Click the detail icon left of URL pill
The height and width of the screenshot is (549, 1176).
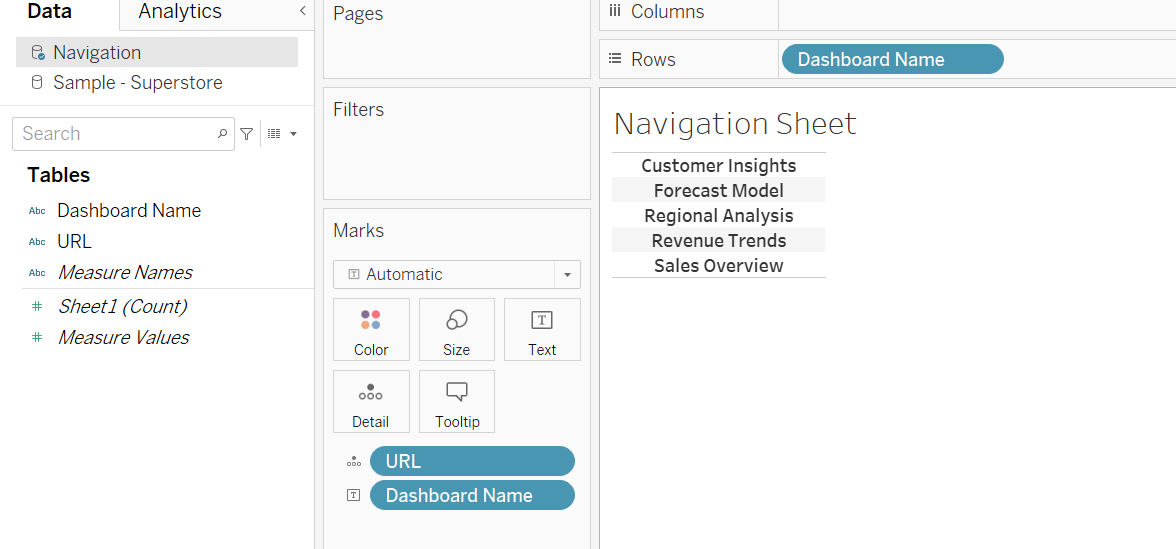[x=353, y=462]
